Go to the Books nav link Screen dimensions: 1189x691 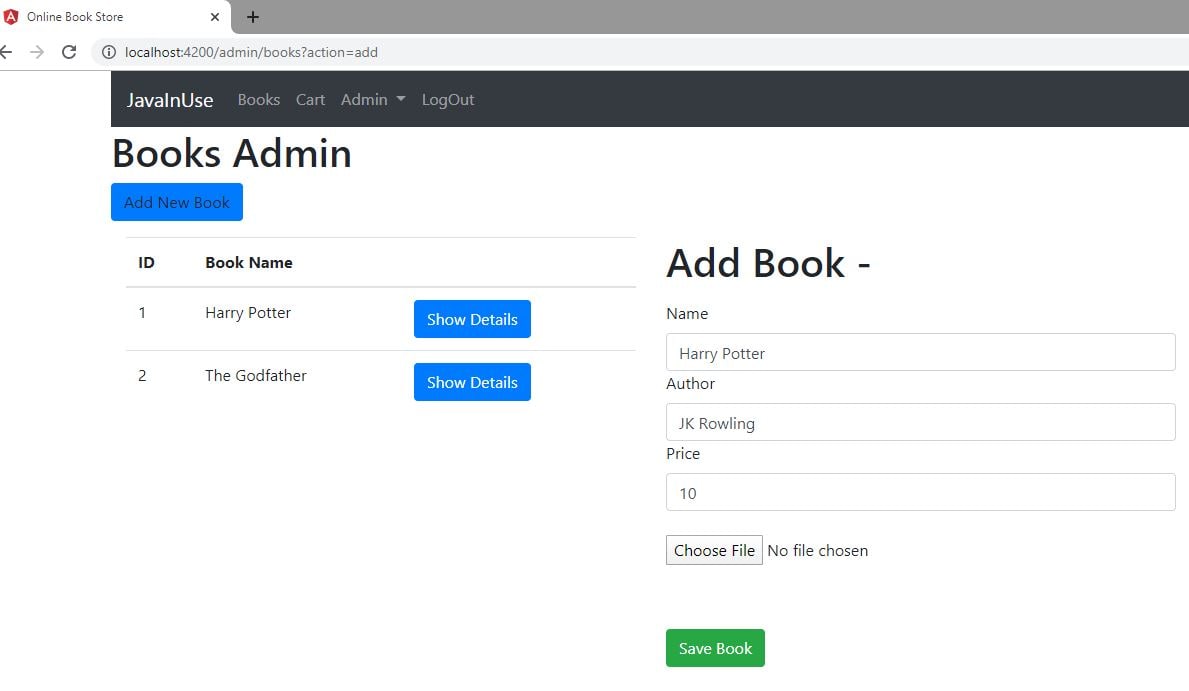258,100
